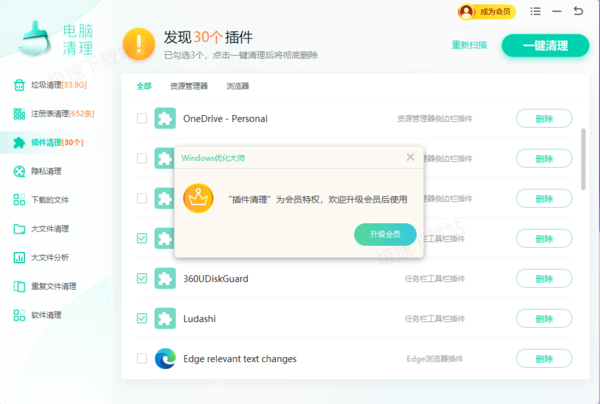The image size is (600, 404).
Task: Close the Windows优化大师 dialog
Action: click(x=410, y=157)
